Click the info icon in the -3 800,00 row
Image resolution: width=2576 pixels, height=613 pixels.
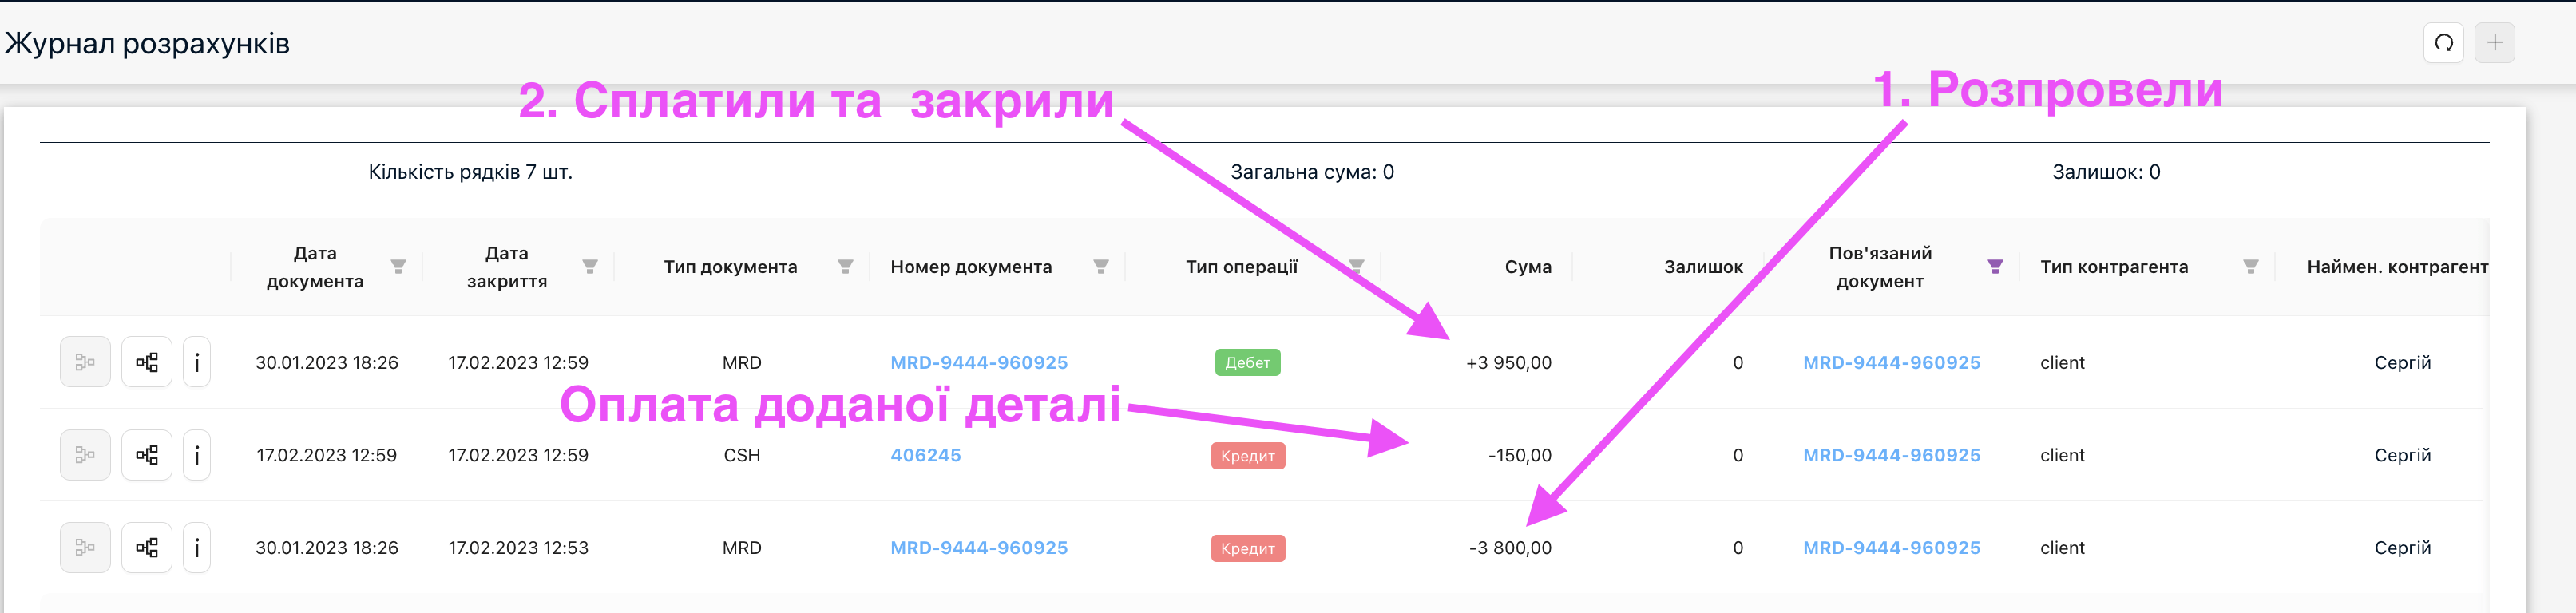pyautogui.click(x=197, y=548)
